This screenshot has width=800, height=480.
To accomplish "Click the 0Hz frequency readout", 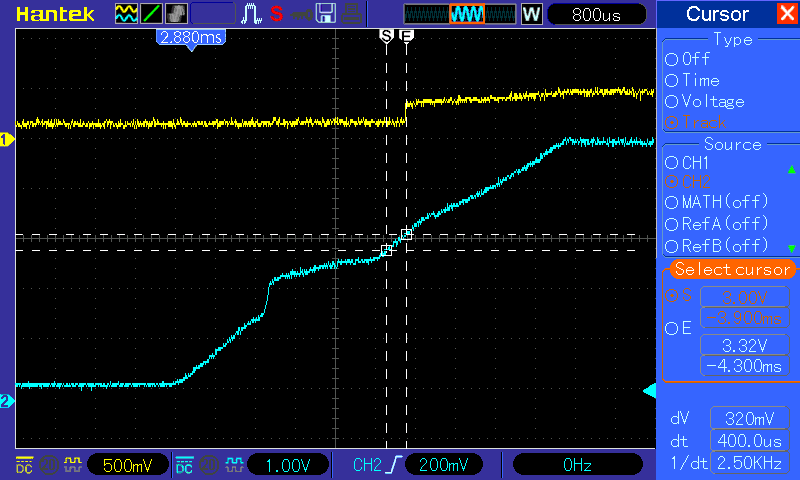I will pyautogui.click(x=577, y=465).
